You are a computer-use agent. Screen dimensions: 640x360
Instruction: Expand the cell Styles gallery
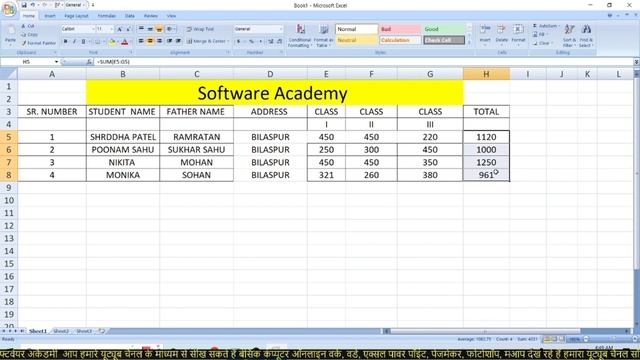point(469,42)
